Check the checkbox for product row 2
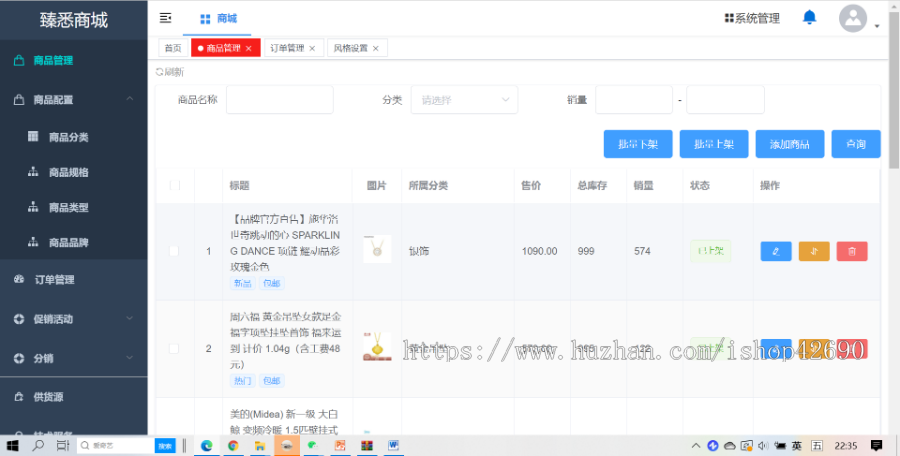This screenshot has height=456, width=900. (x=174, y=349)
